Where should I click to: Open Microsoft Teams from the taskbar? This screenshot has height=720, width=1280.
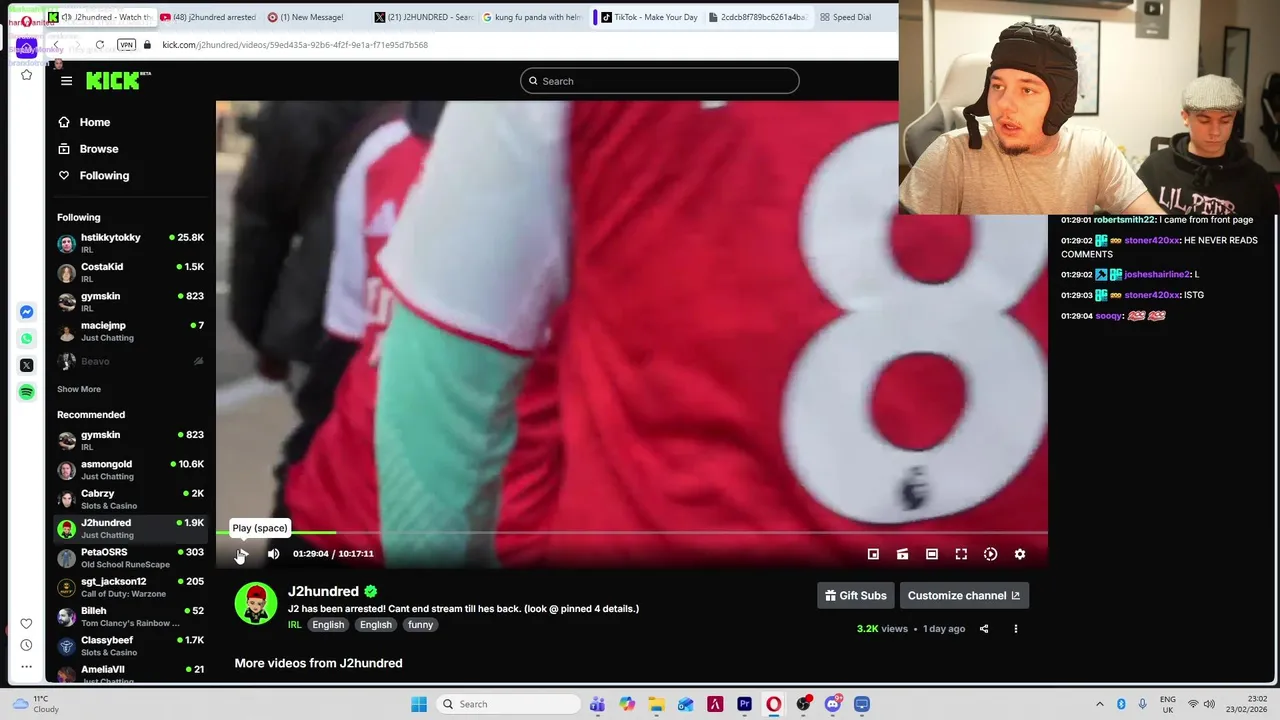click(597, 704)
